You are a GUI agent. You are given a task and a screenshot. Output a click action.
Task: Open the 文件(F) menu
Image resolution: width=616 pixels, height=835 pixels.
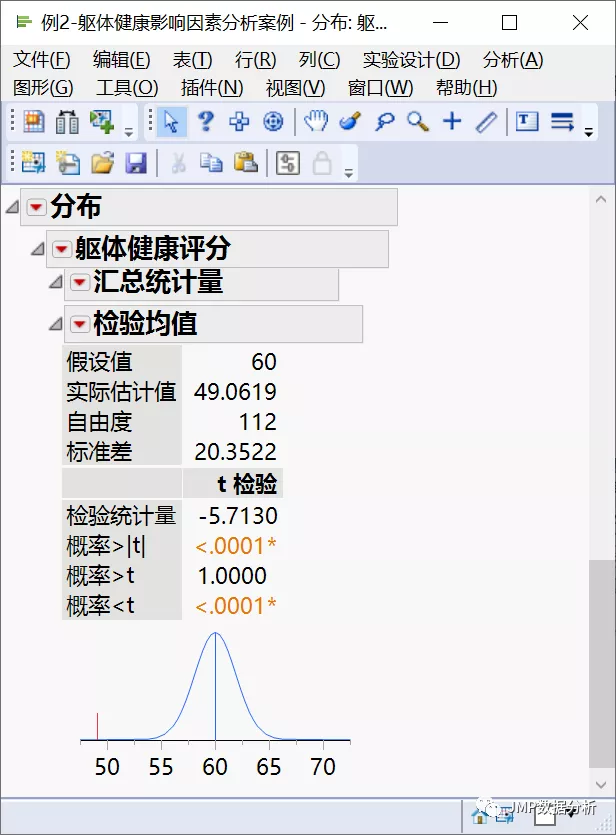click(x=42, y=60)
